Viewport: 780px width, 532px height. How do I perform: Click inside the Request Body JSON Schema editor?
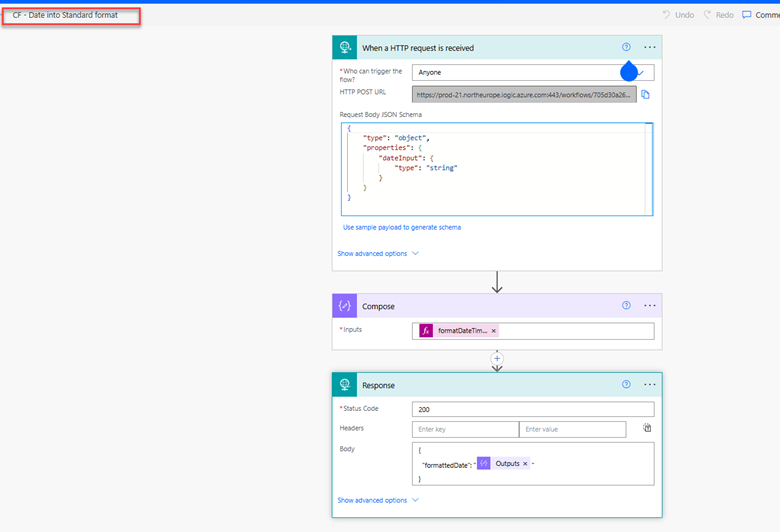[497, 169]
